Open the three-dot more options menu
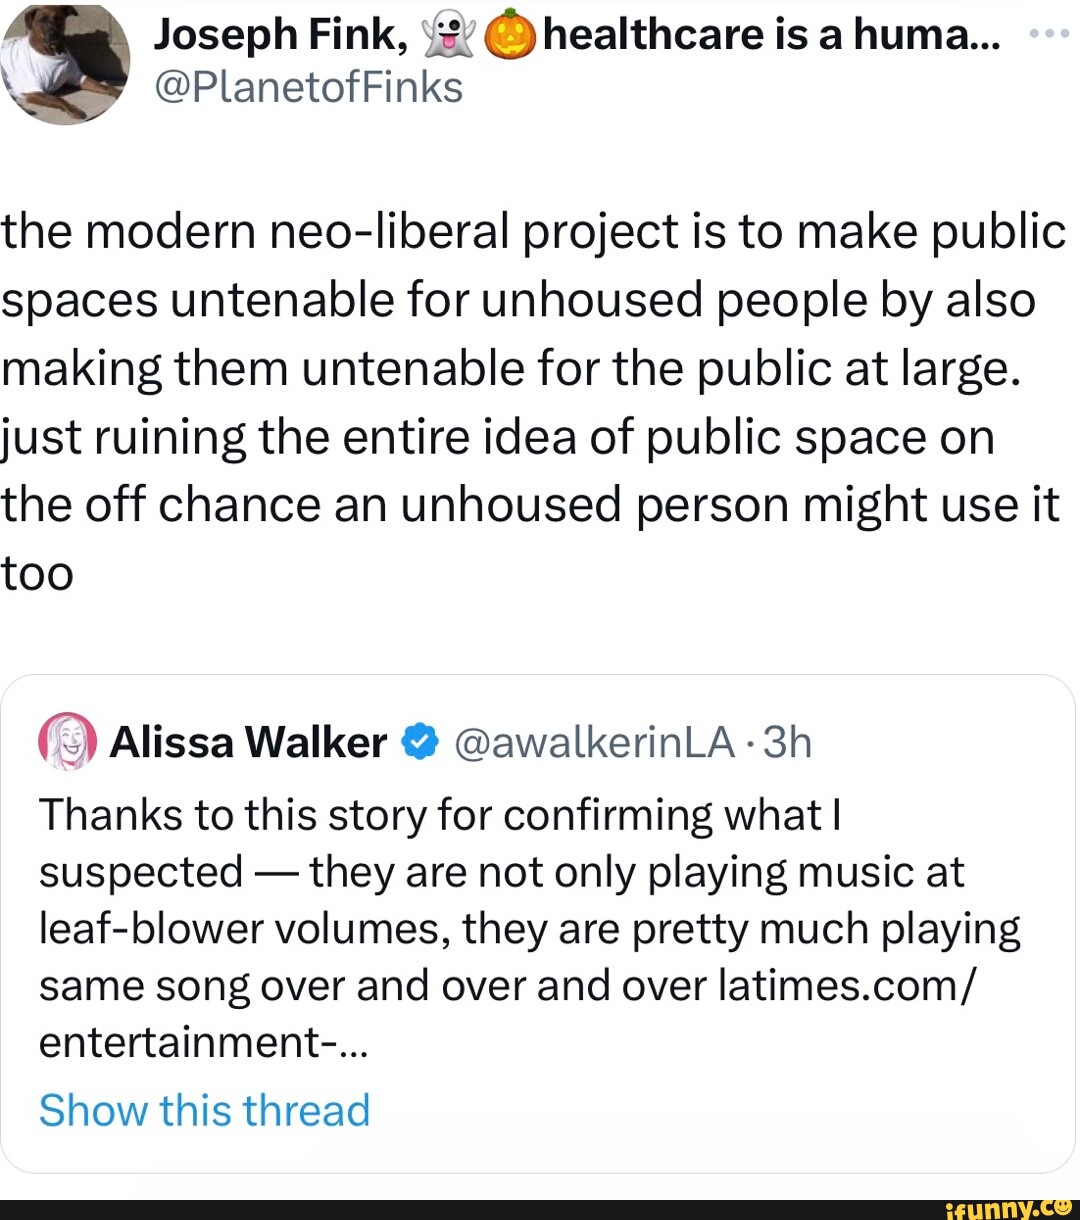The width and height of the screenshot is (1080, 1220). click(x=1047, y=34)
